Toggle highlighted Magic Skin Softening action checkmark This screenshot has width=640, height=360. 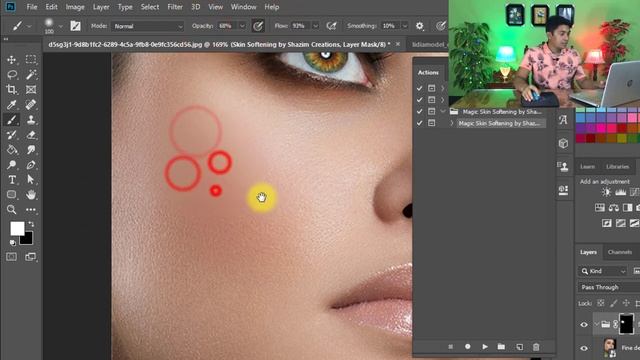pos(419,123)
